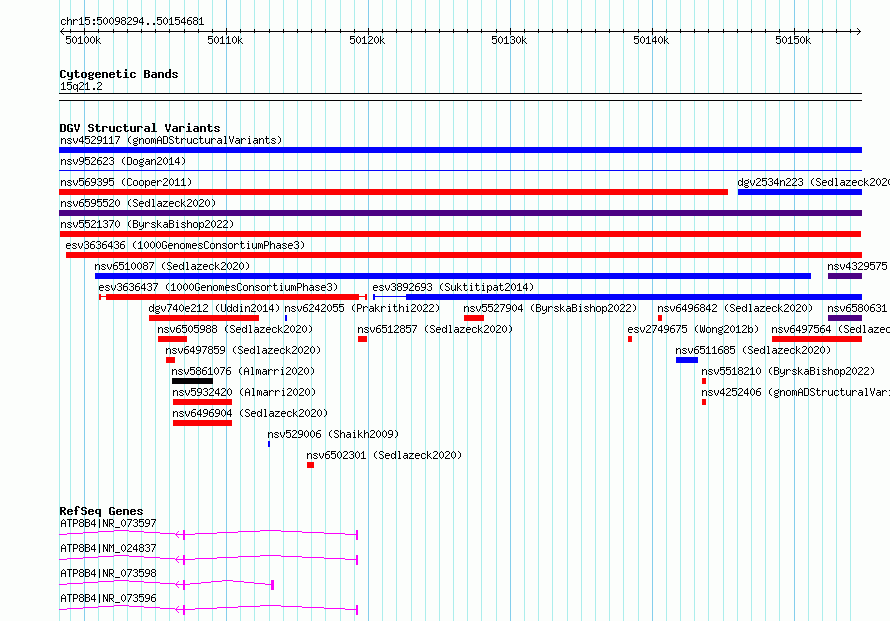Click the esv2749675 (Wong2012b) label
The height and width of the screenshot is (621, 890).
coord(693,329)
